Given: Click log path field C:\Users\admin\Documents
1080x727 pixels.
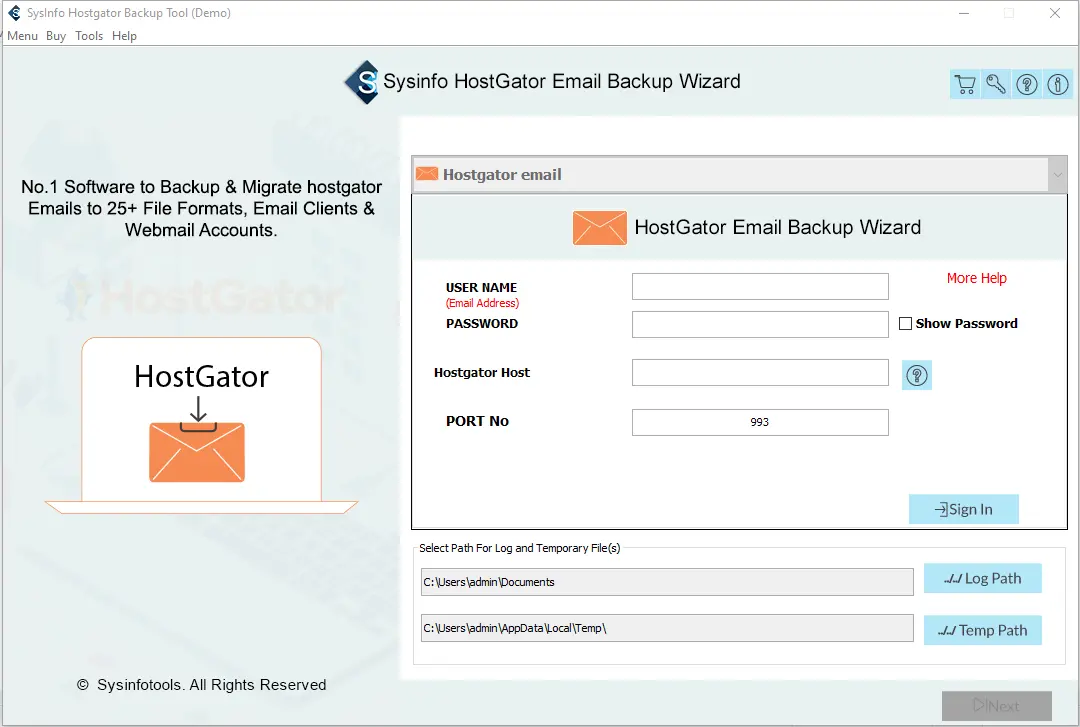Looking at the screenshot, I should click(667, 582).
